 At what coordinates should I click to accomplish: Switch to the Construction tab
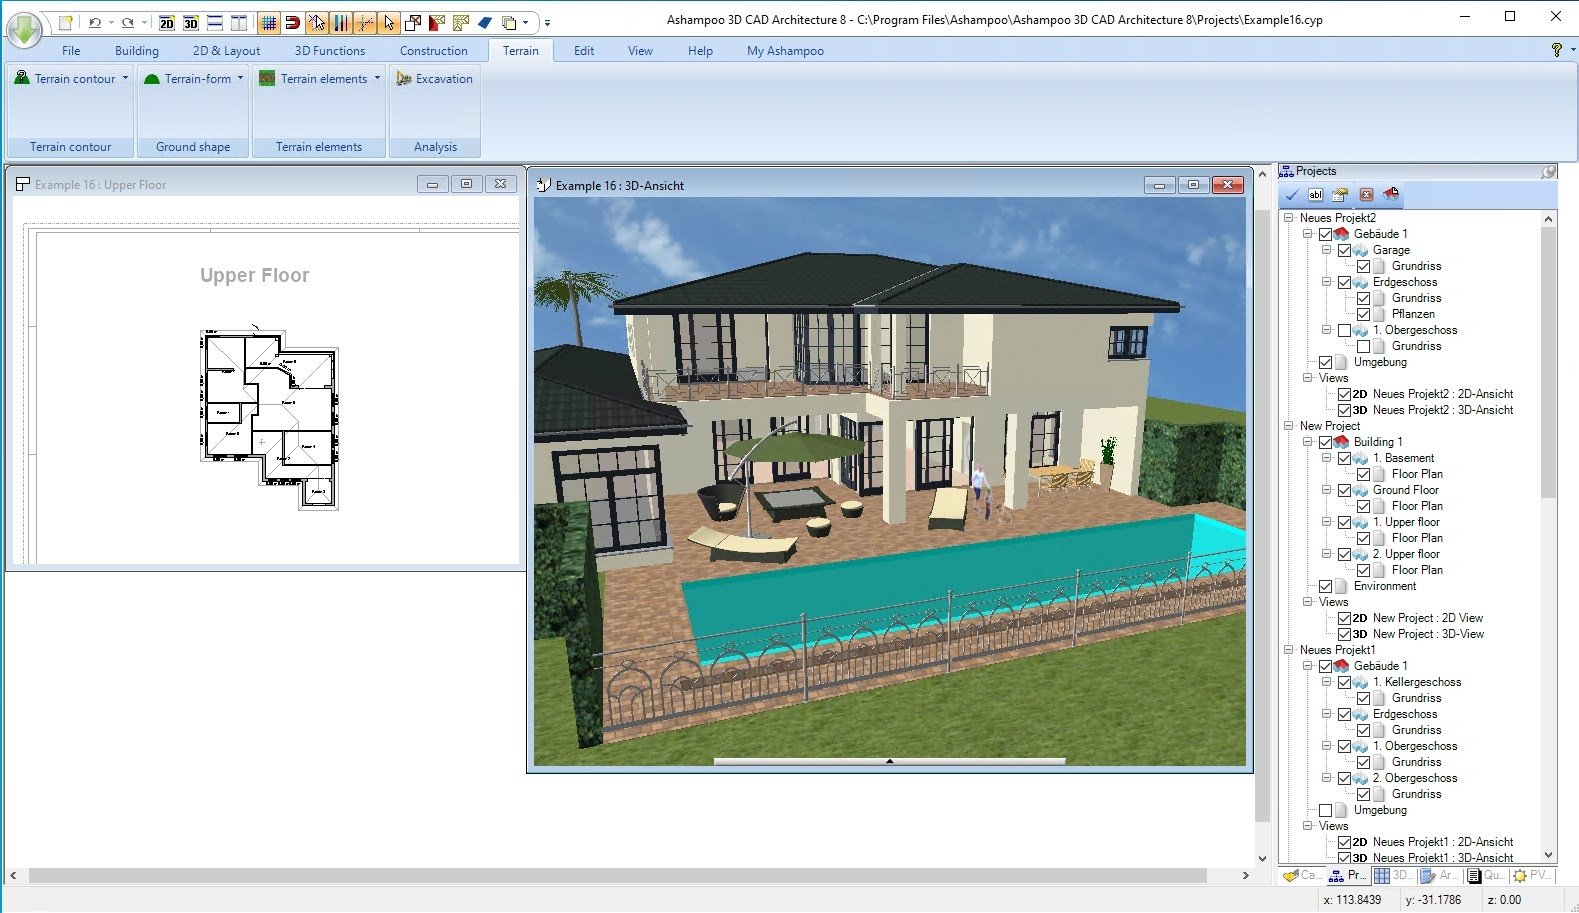434,51
